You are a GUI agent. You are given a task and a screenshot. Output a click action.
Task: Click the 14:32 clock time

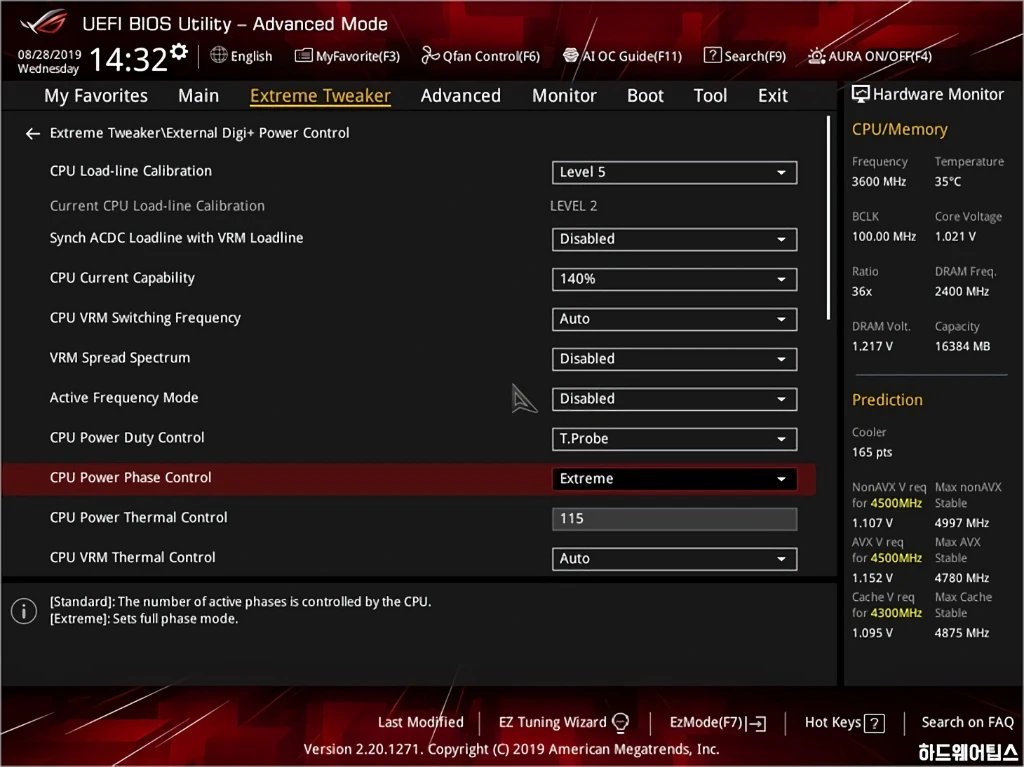[129, 59]
